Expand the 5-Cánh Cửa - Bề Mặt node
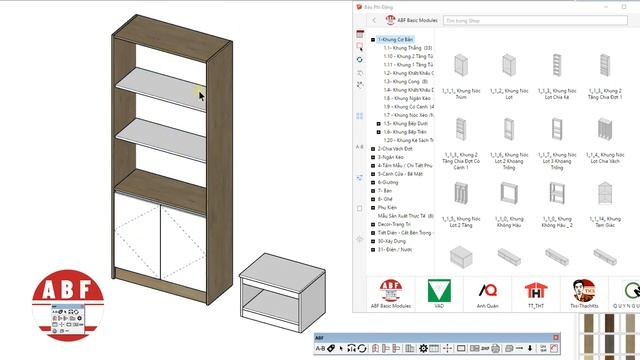This screenshot has height=360, width=640. pyautogui.click(x=373, y=174)
